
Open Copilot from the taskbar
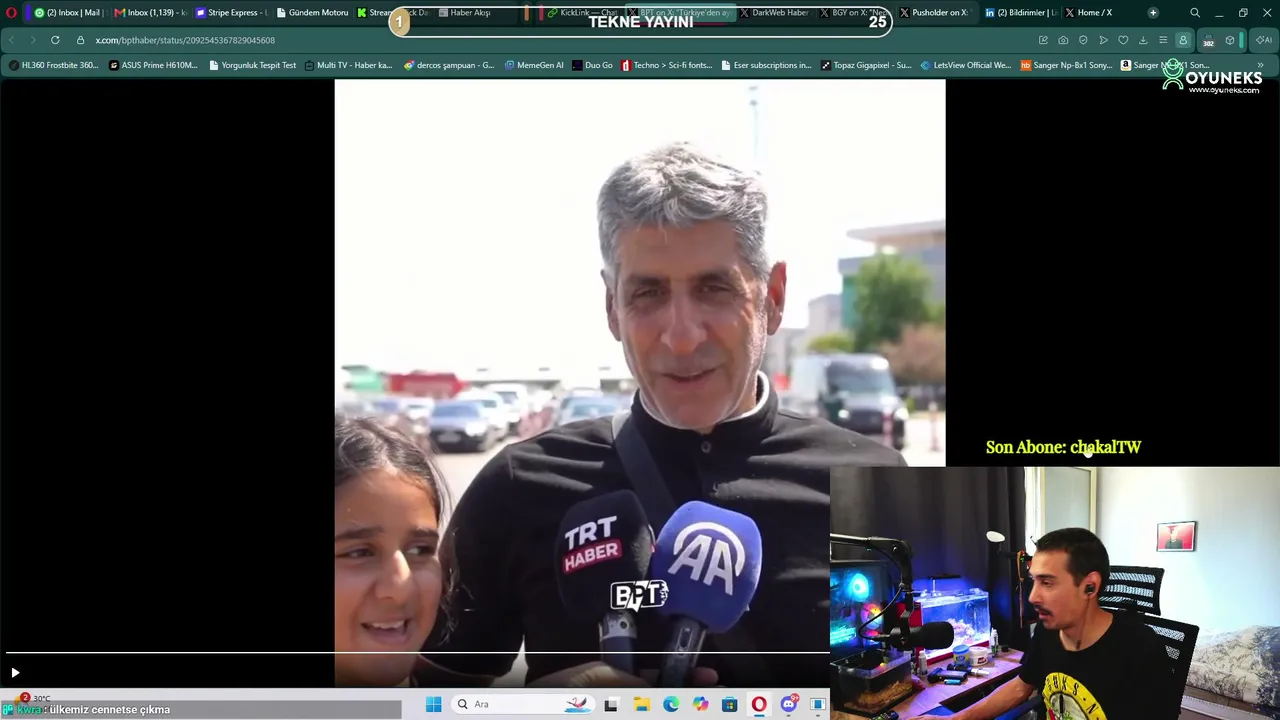700,705
